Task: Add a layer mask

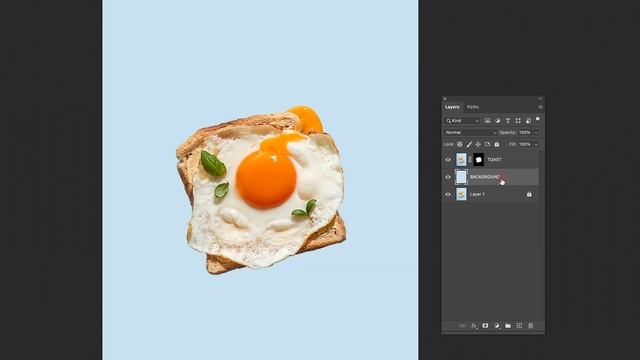Action: tap(485, 326)
